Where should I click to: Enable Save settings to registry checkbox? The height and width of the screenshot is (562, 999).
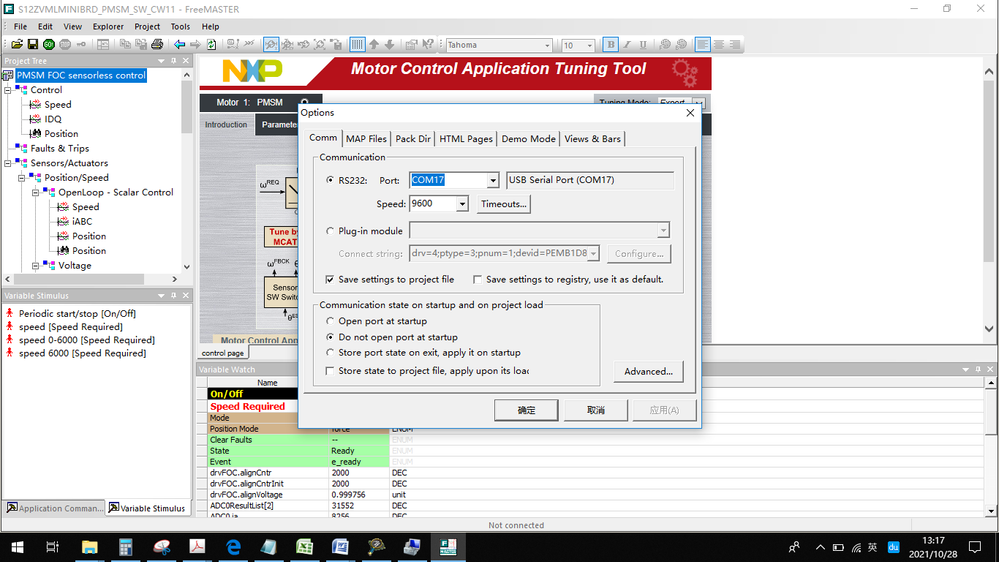click(x=477, y=279)
